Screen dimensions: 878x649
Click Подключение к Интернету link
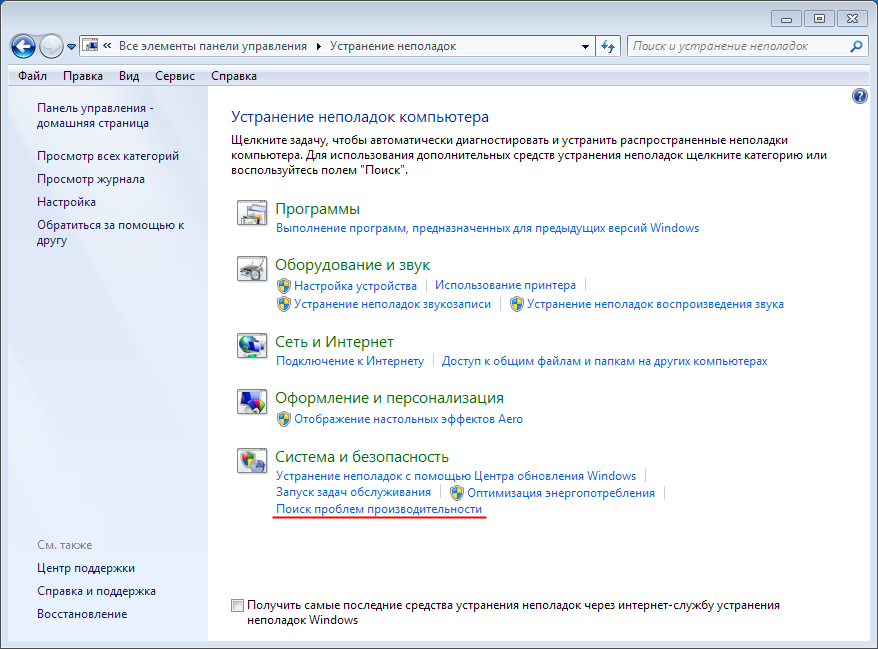tap(350, 361)
